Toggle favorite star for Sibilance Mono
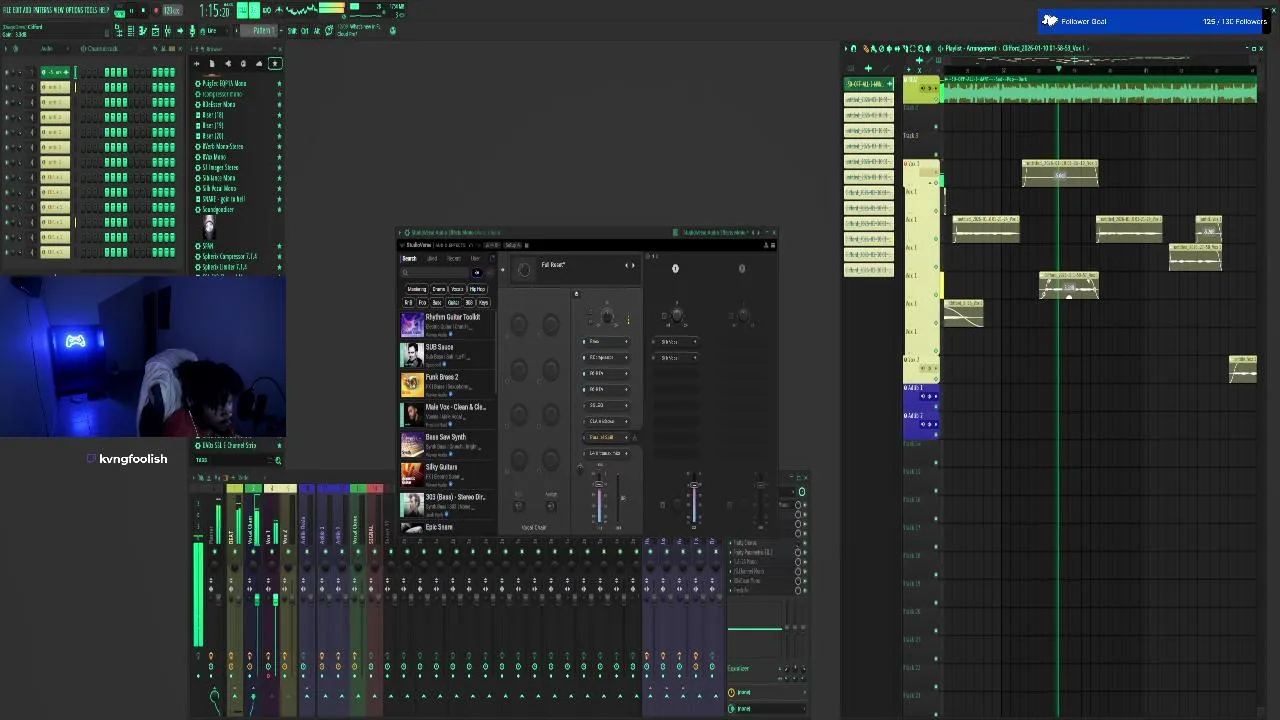This screenshot has height=720, width=1280. click(x=279, y=178)
